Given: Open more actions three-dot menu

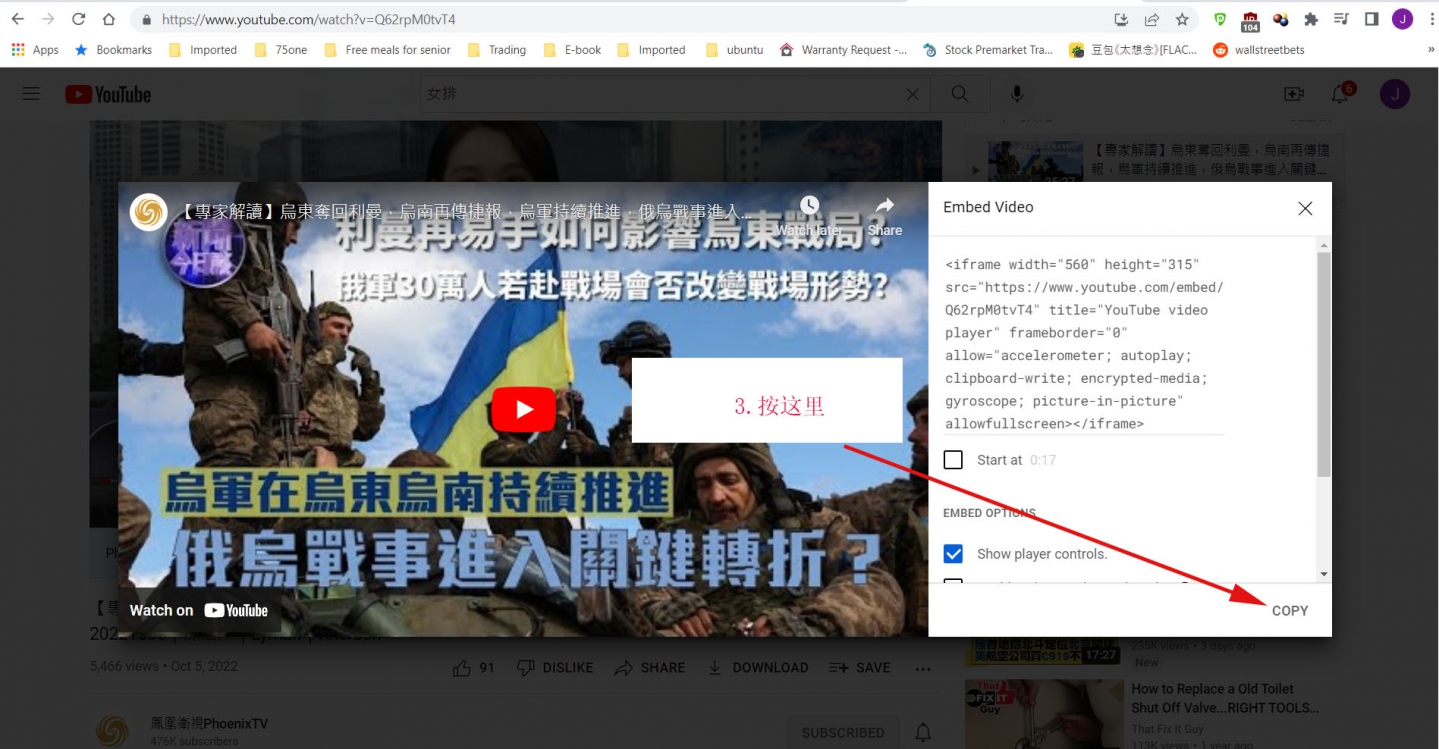Looking at the screenshot, I should tap(923, 668).
